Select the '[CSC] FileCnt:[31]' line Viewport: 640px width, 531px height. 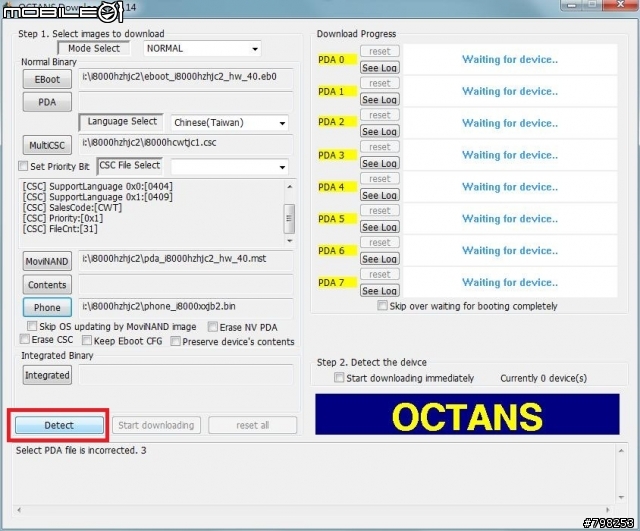[x=60, y=229]
